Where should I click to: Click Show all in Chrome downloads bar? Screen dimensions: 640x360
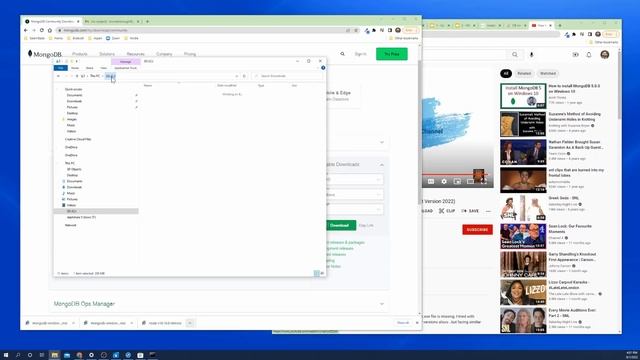click(403, 323)
